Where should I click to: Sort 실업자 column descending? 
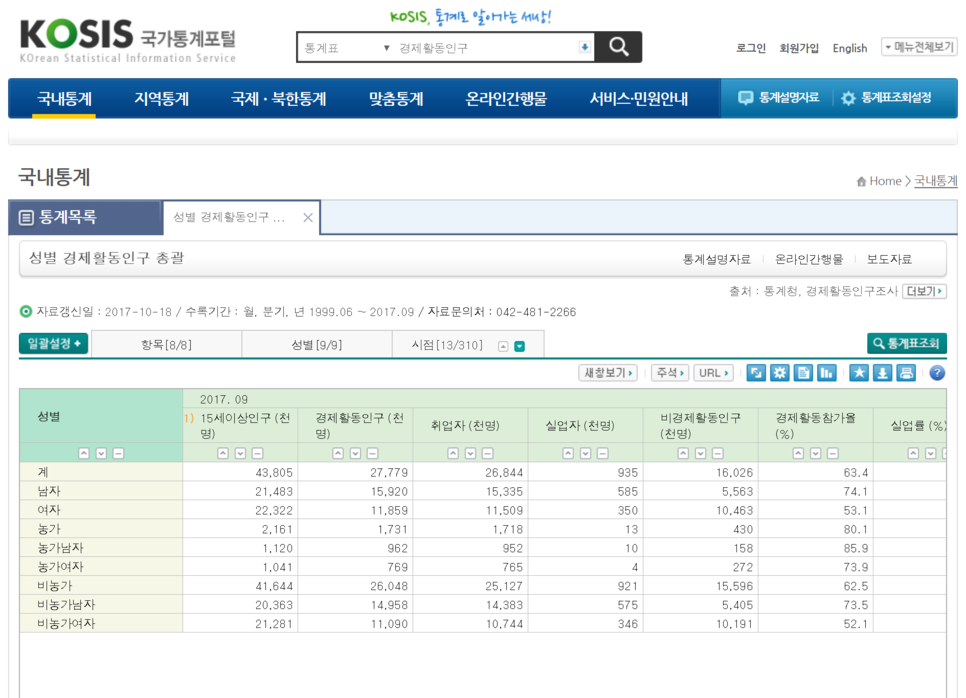coord(585,453)
